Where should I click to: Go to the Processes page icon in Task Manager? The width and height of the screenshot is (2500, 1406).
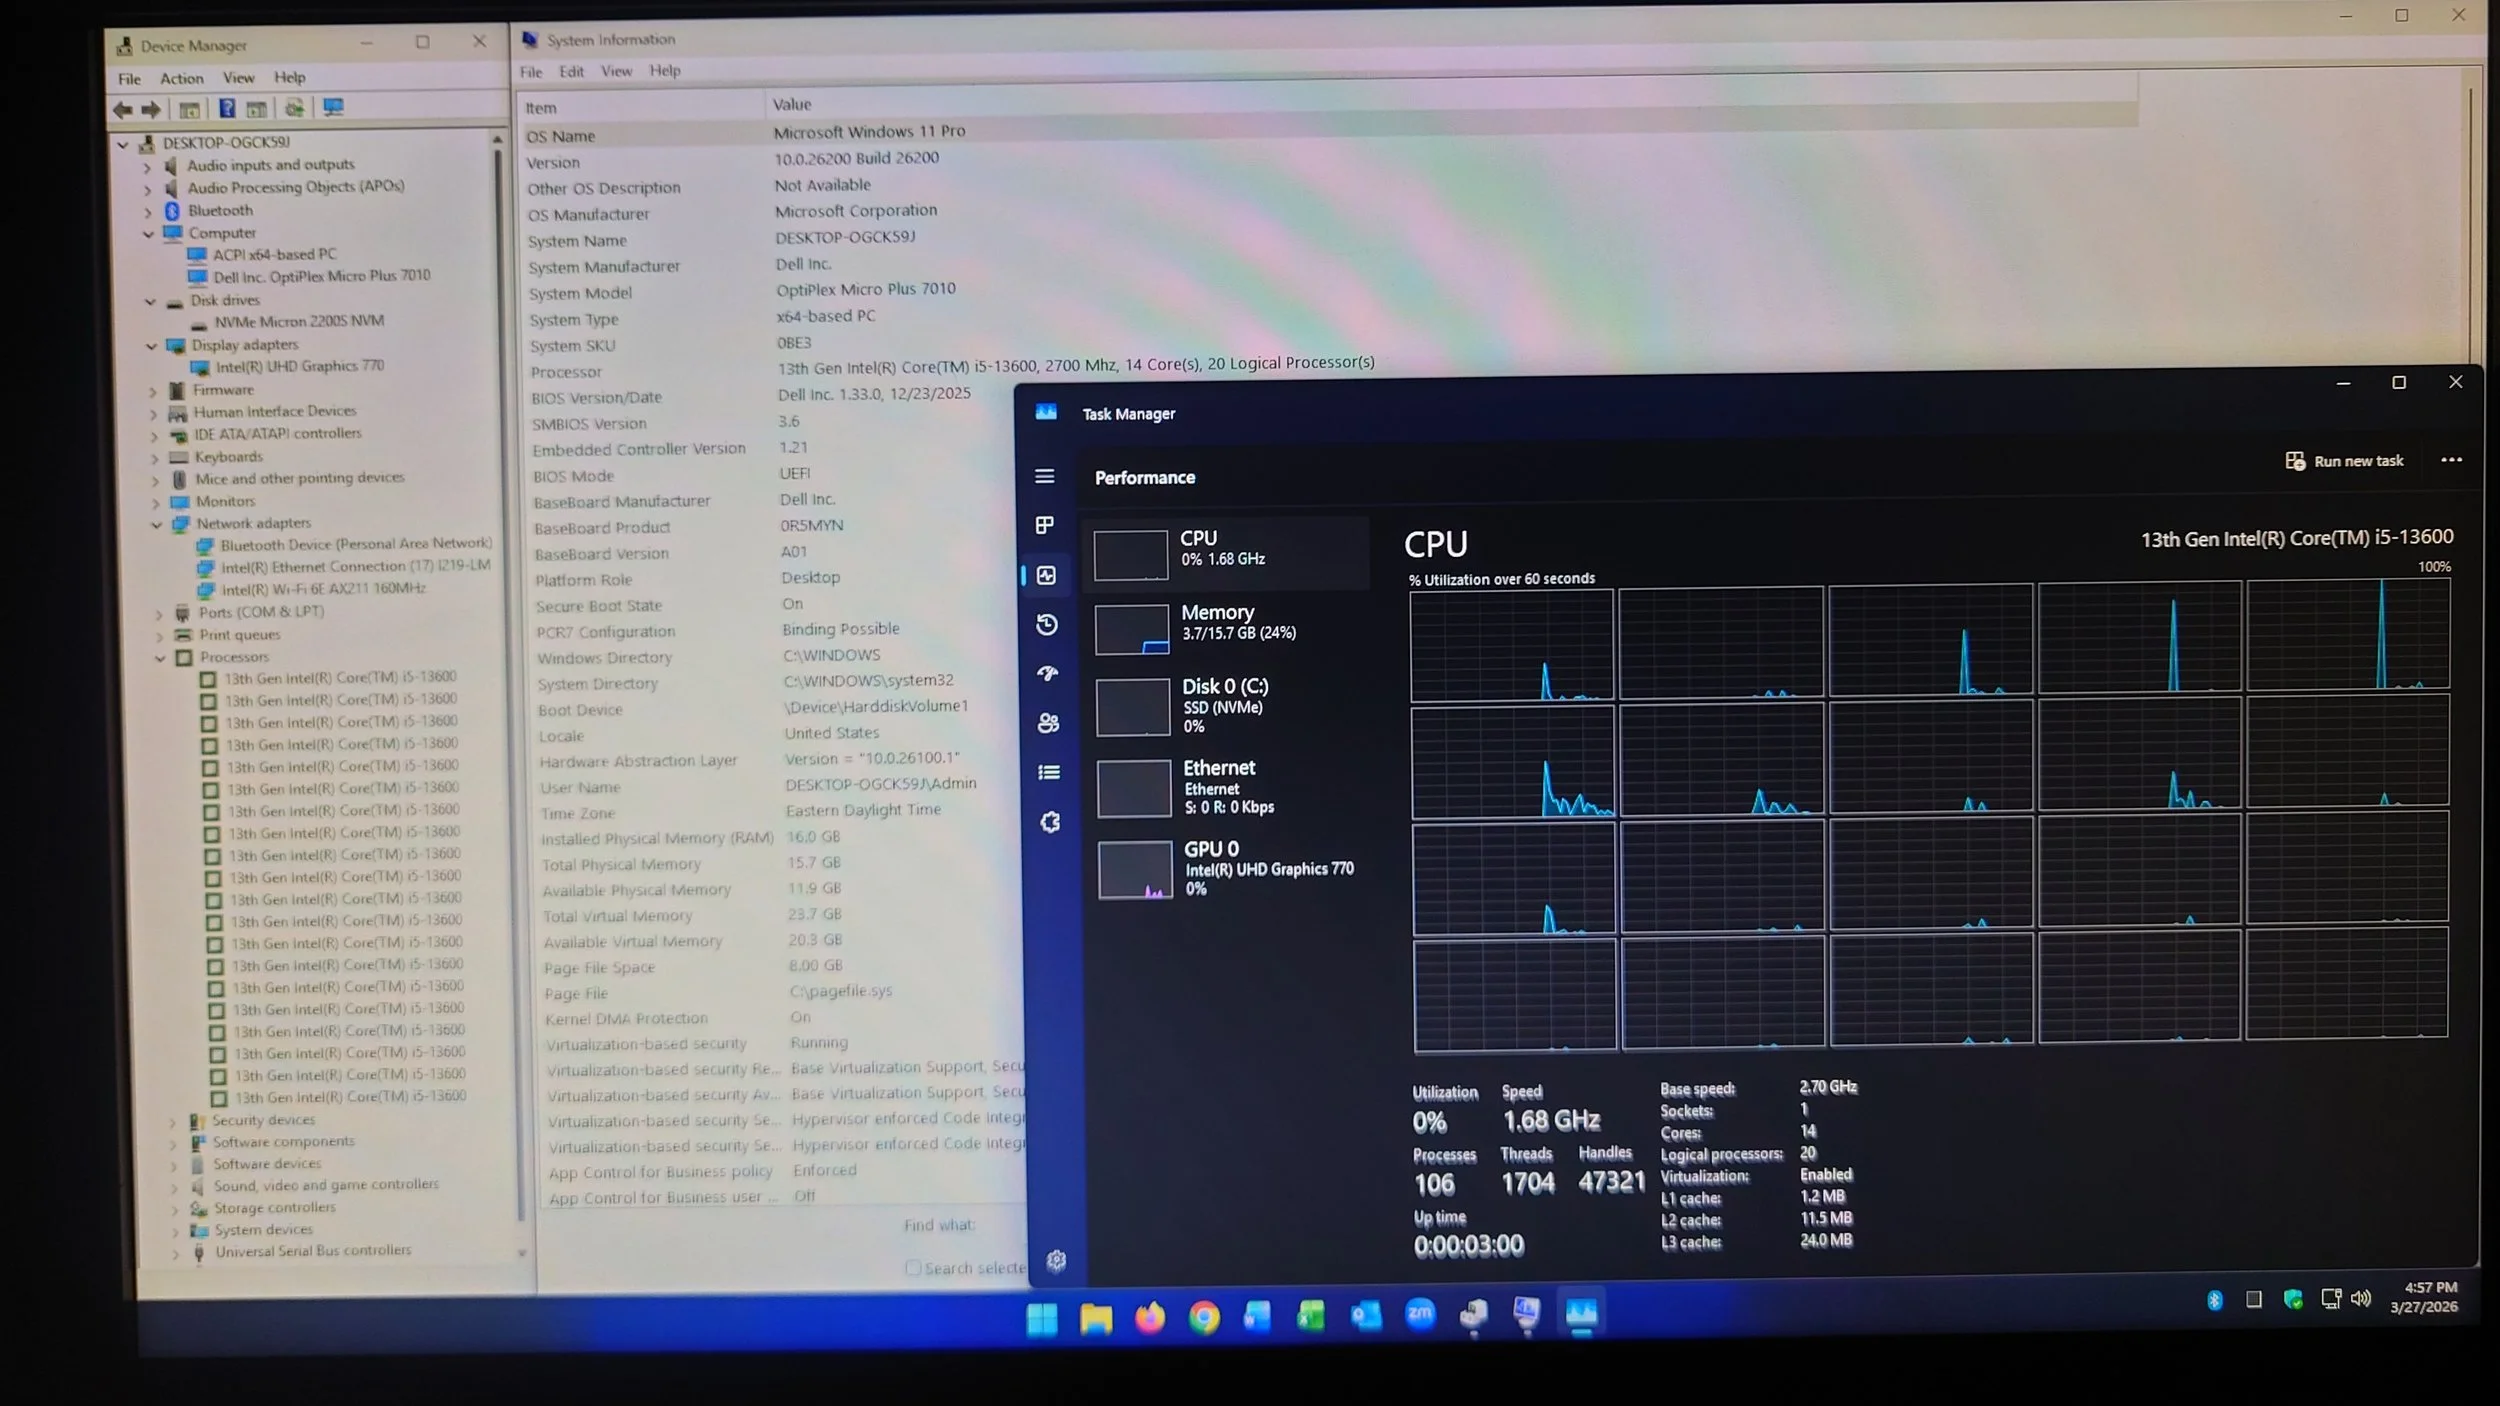[x=1045, y=525]
